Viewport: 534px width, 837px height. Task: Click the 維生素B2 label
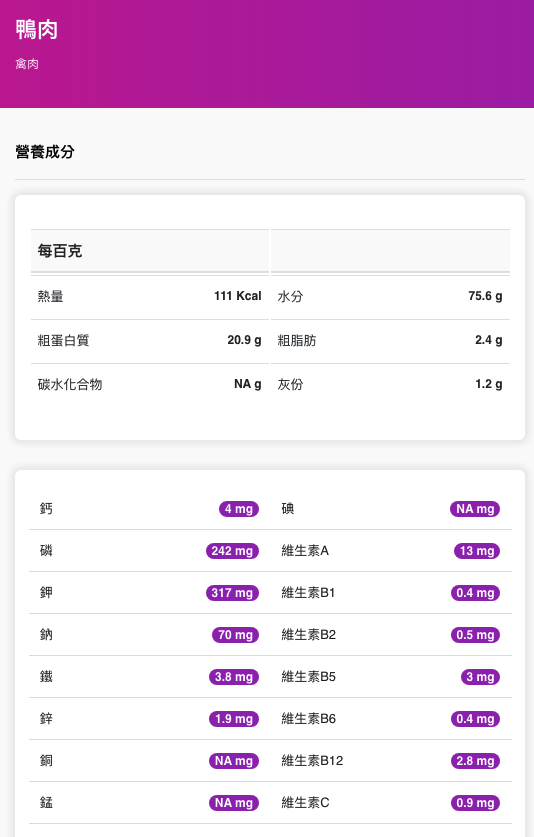309,635
